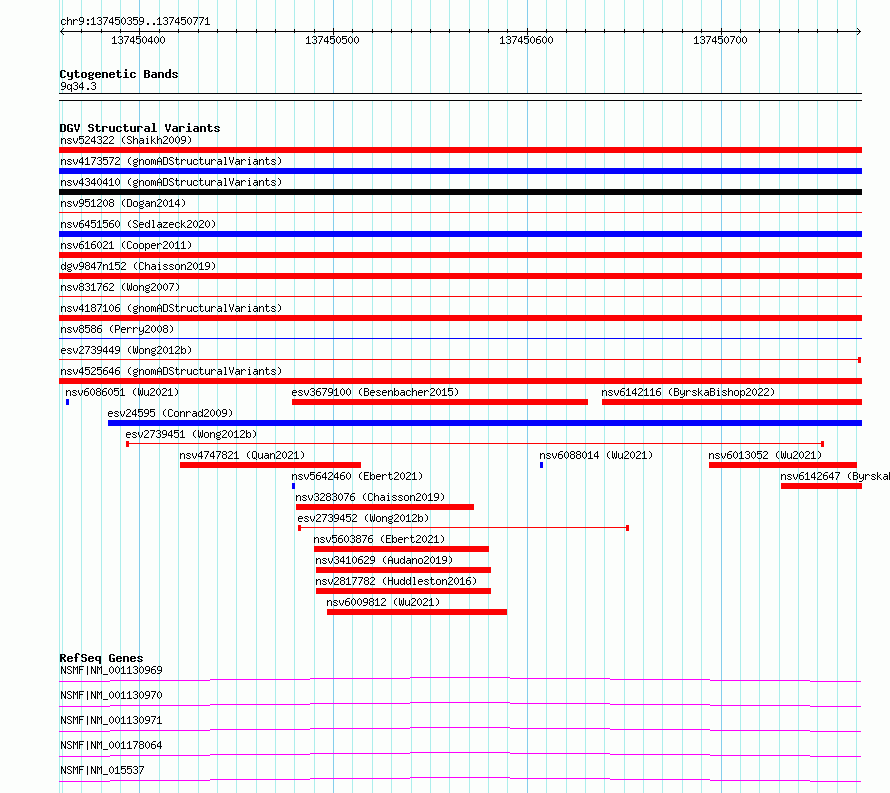Open nsv6451560 (Sedlazeck2020) variant
Viewport: 890px width, 793px height.
click(138, 224)
